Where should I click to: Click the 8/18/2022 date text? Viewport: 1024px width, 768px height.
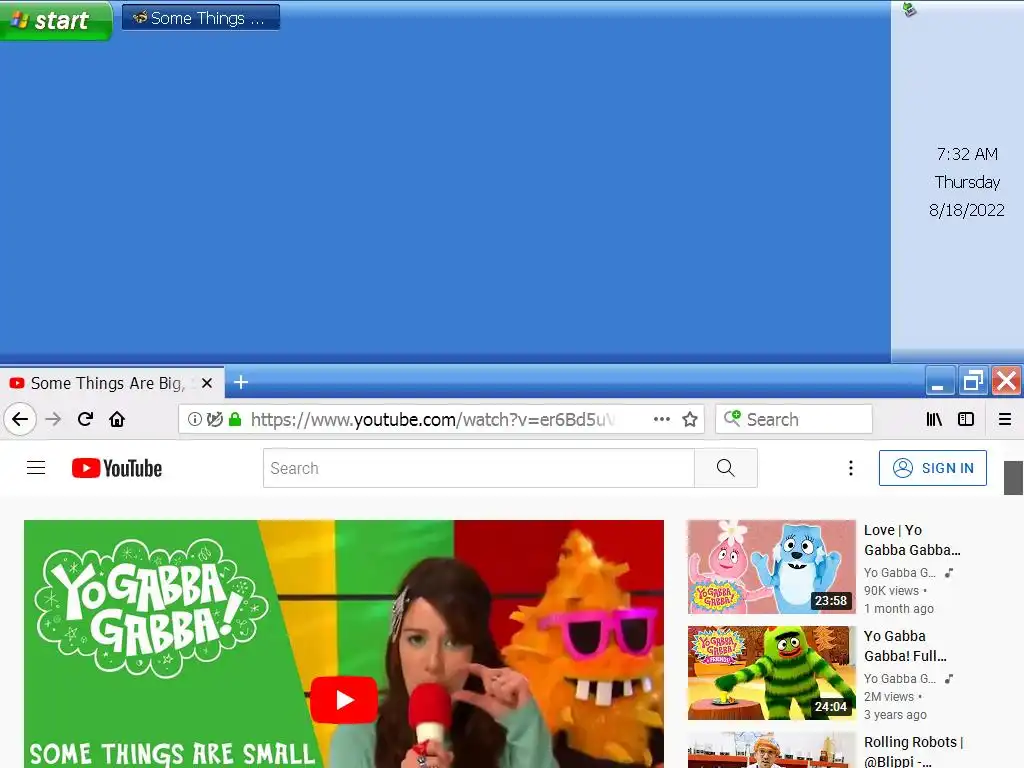[967, 210]
